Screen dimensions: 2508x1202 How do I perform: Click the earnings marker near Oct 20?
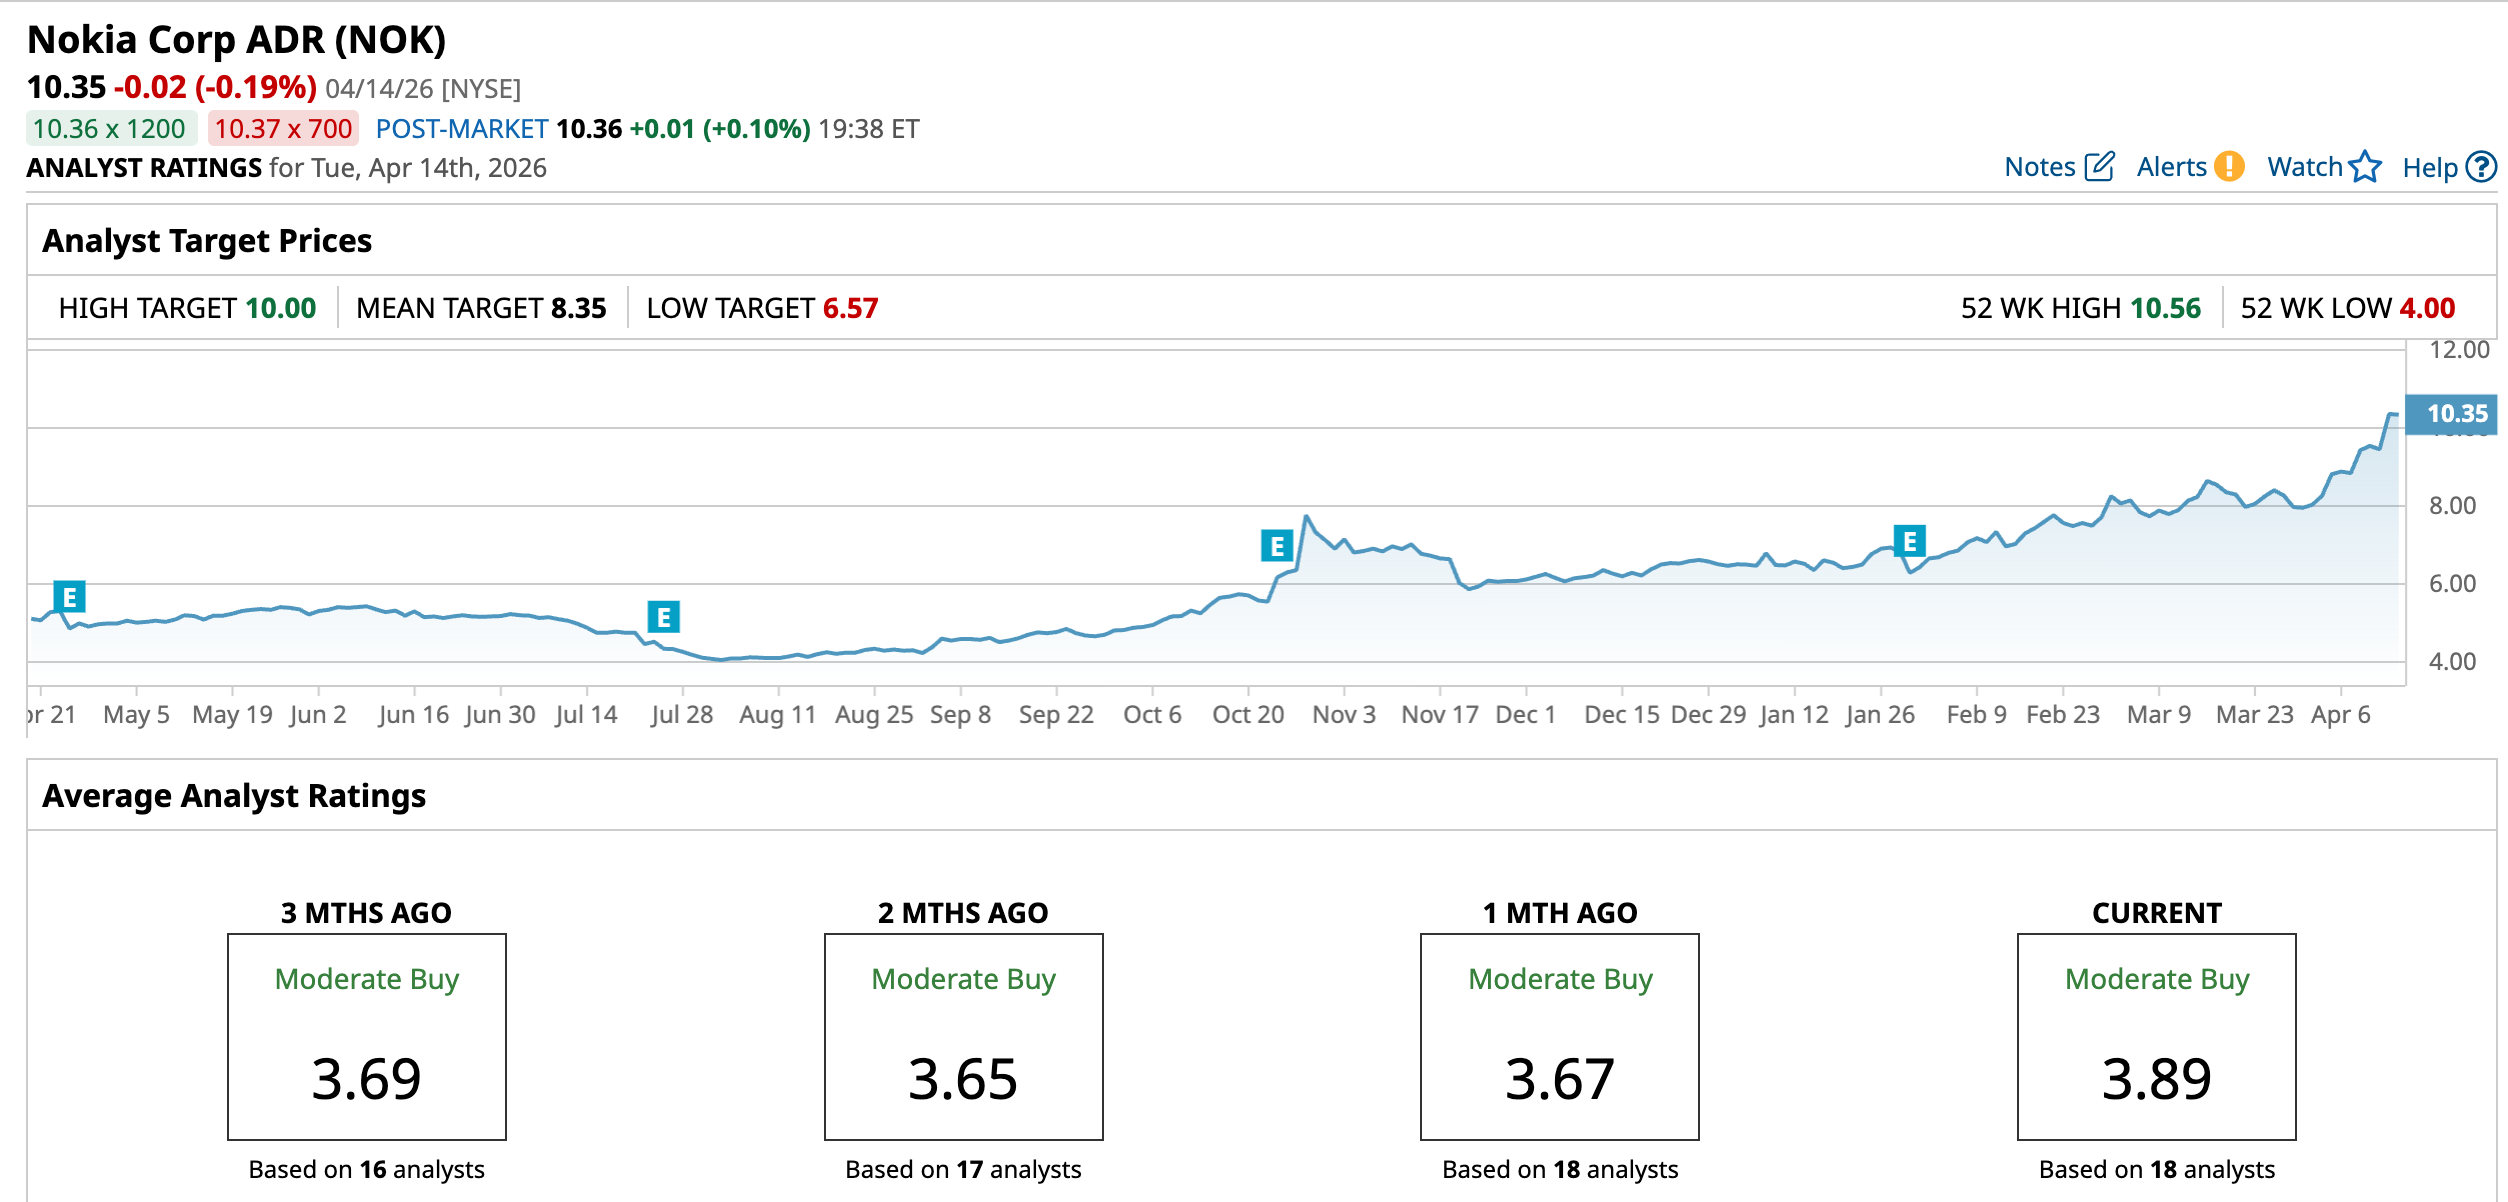click(x=1277, y=545)
